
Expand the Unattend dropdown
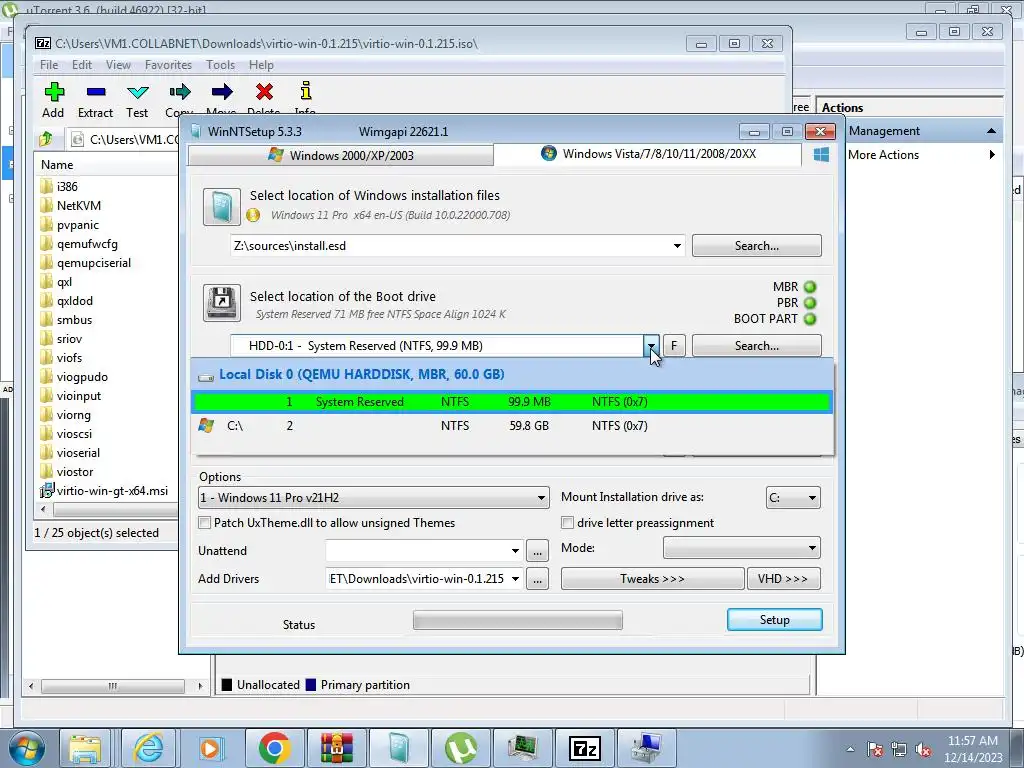(515, 551)
